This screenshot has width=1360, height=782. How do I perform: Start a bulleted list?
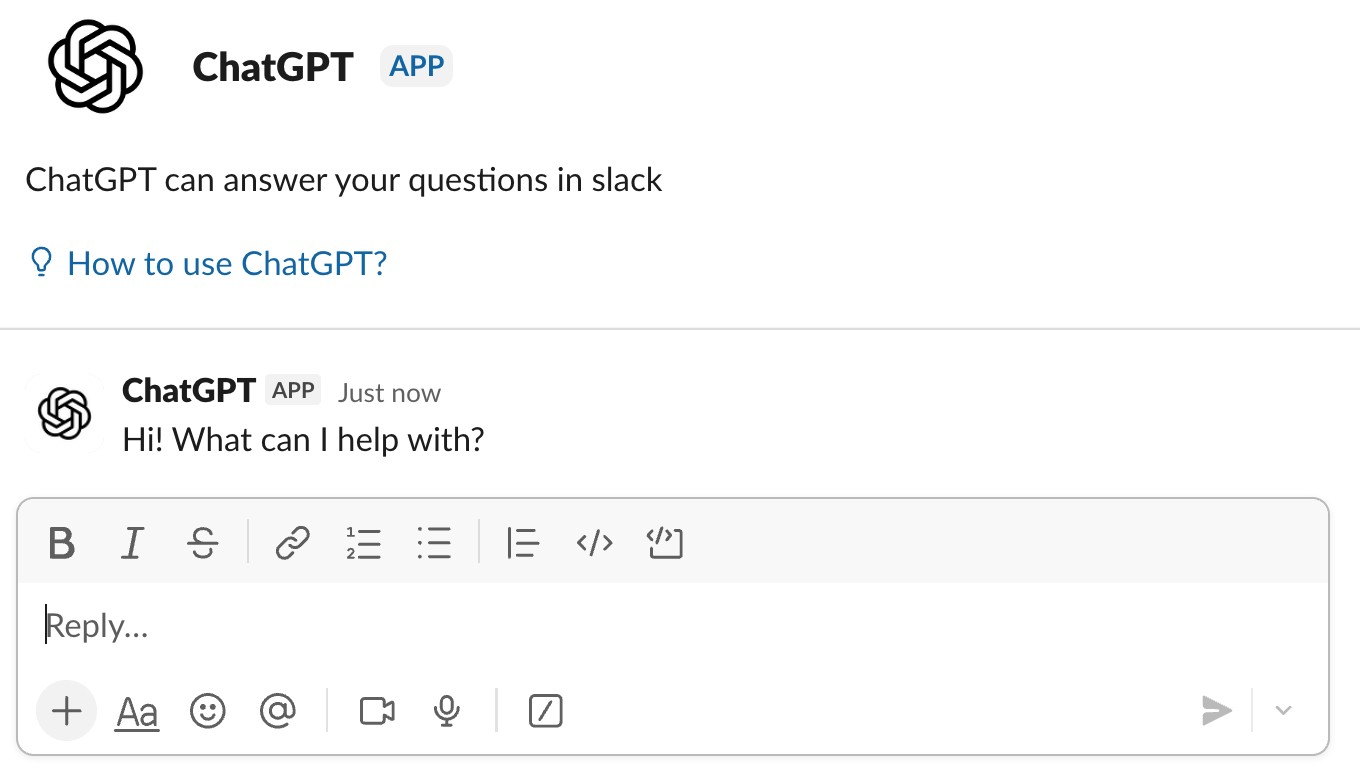(434, 543)
